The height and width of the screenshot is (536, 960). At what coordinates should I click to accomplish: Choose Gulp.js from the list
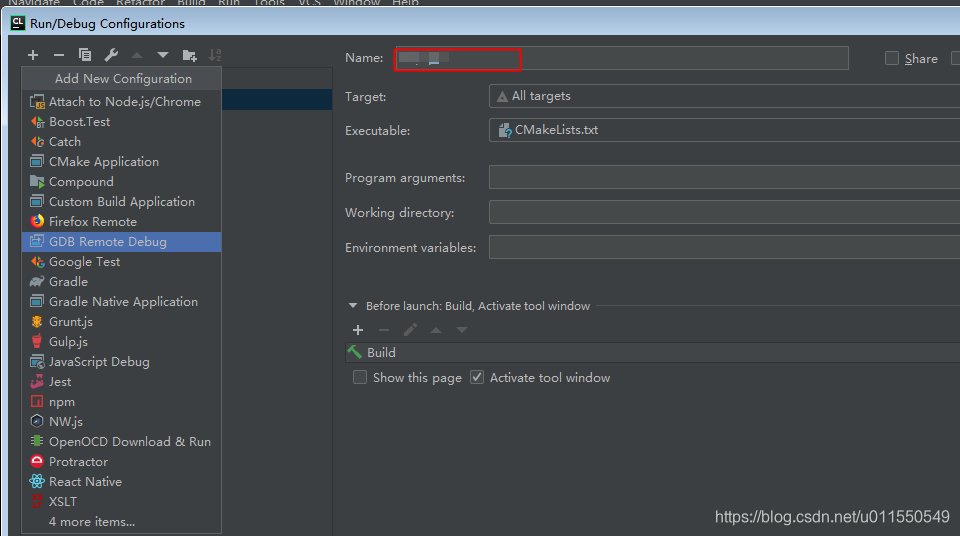point(121,342)
